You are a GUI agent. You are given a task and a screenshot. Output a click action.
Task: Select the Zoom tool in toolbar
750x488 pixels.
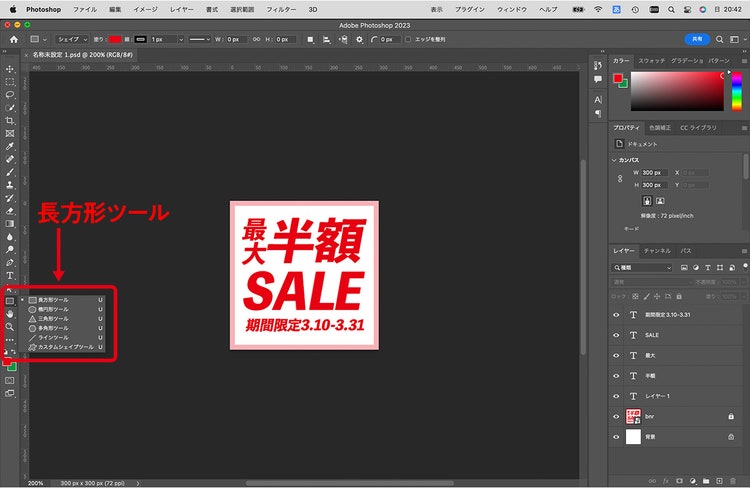coord(10,327)
